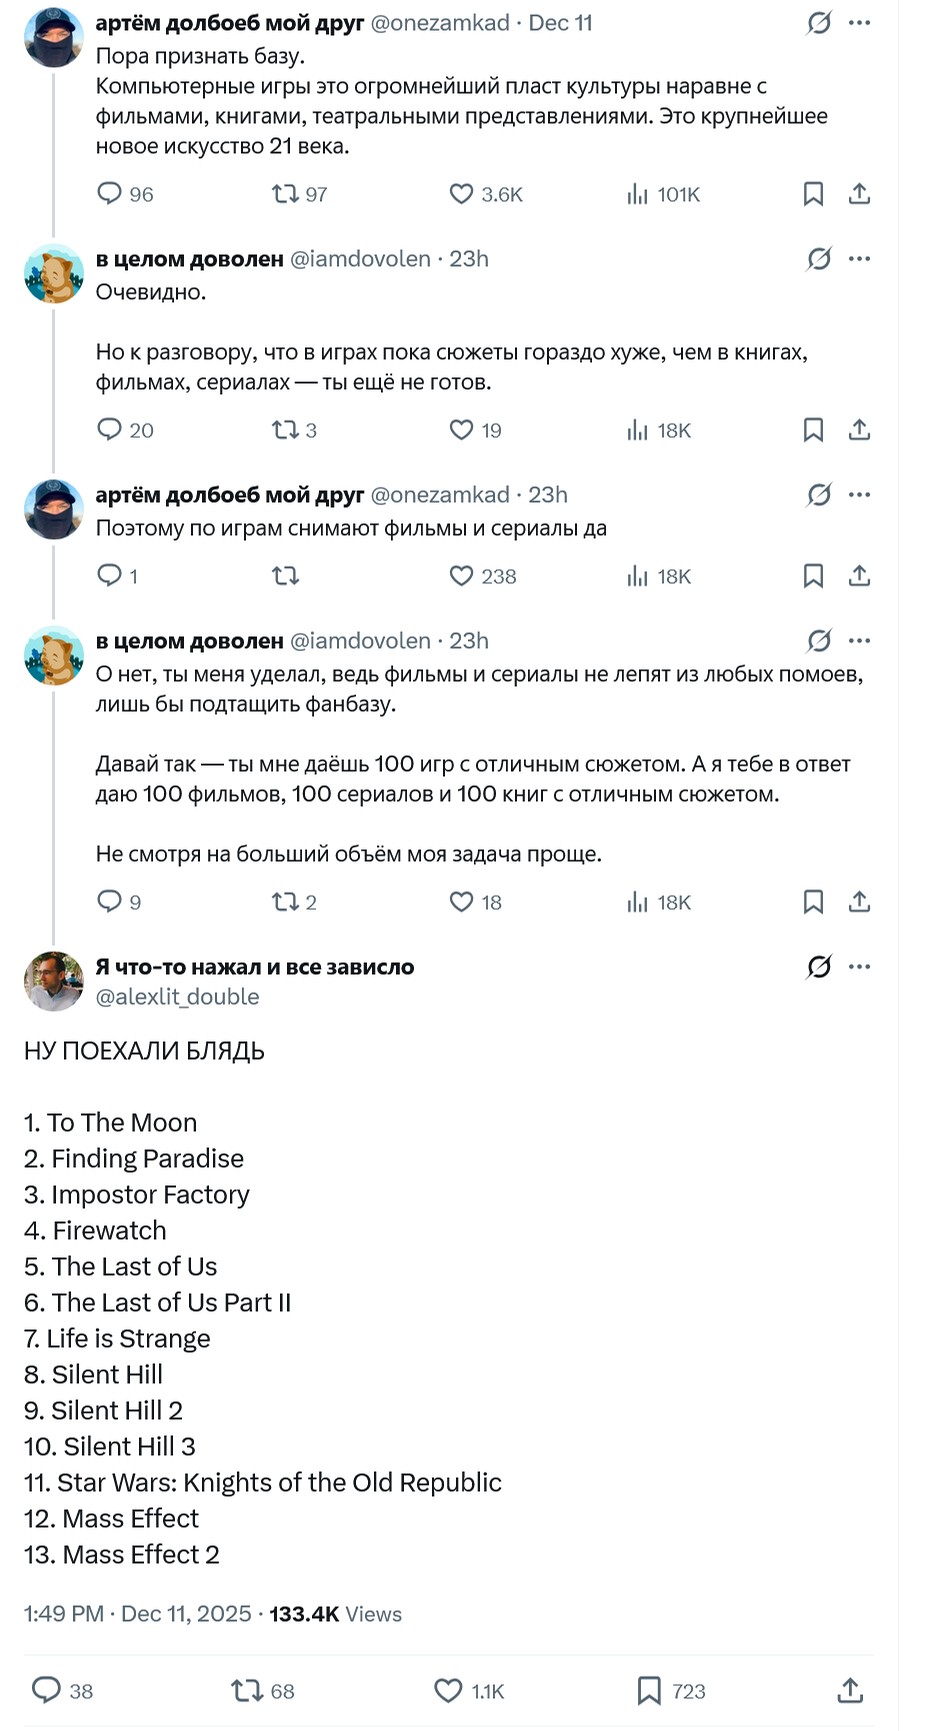Open @iamdovolen handle on 'Очевидно.' tweet

click(x=360, y=259)
